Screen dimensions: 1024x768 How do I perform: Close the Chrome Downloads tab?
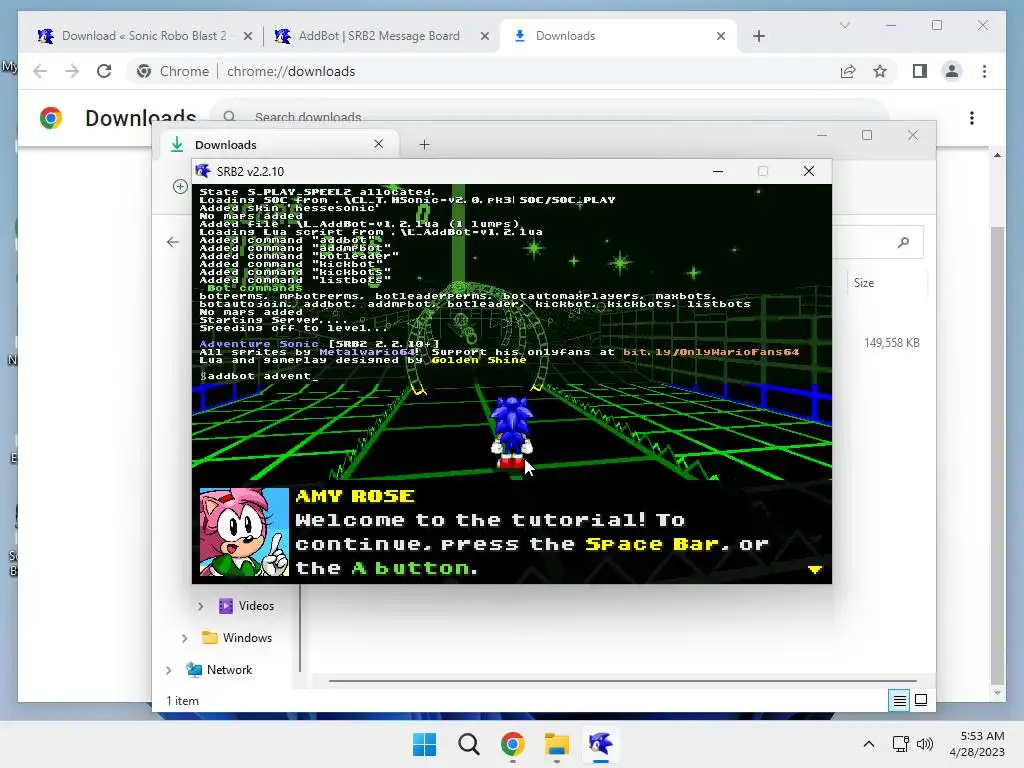pos(721,37)
